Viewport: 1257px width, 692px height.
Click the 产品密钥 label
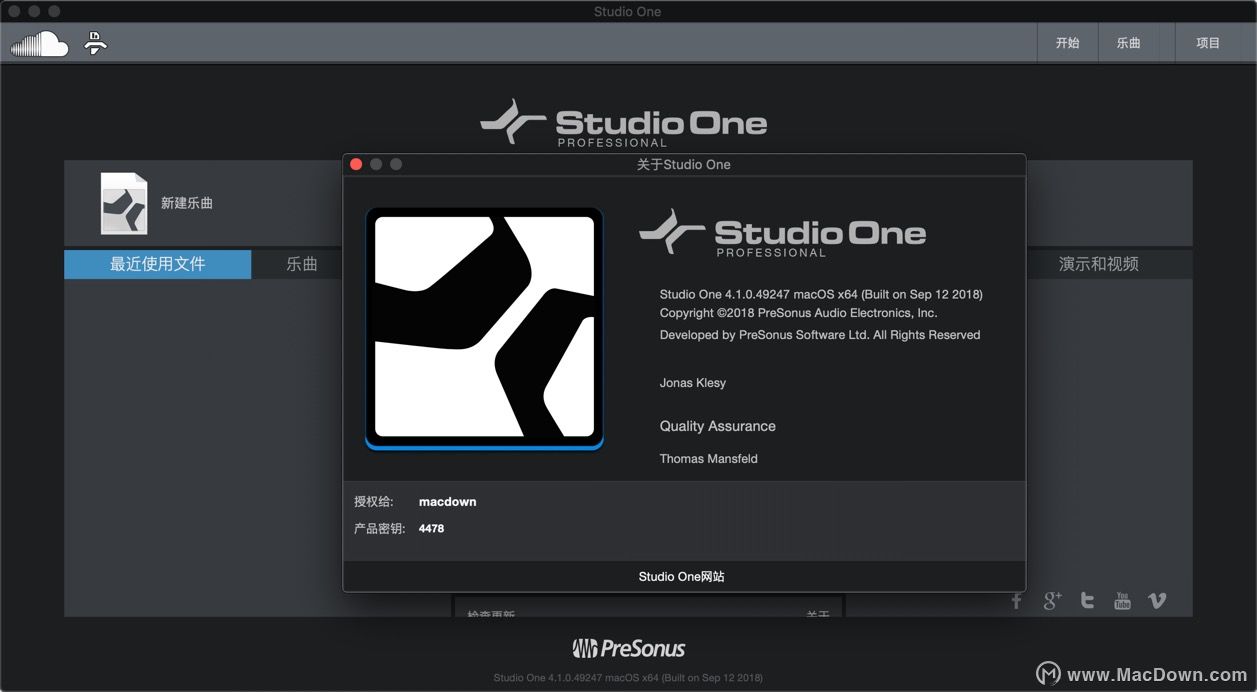380,528
